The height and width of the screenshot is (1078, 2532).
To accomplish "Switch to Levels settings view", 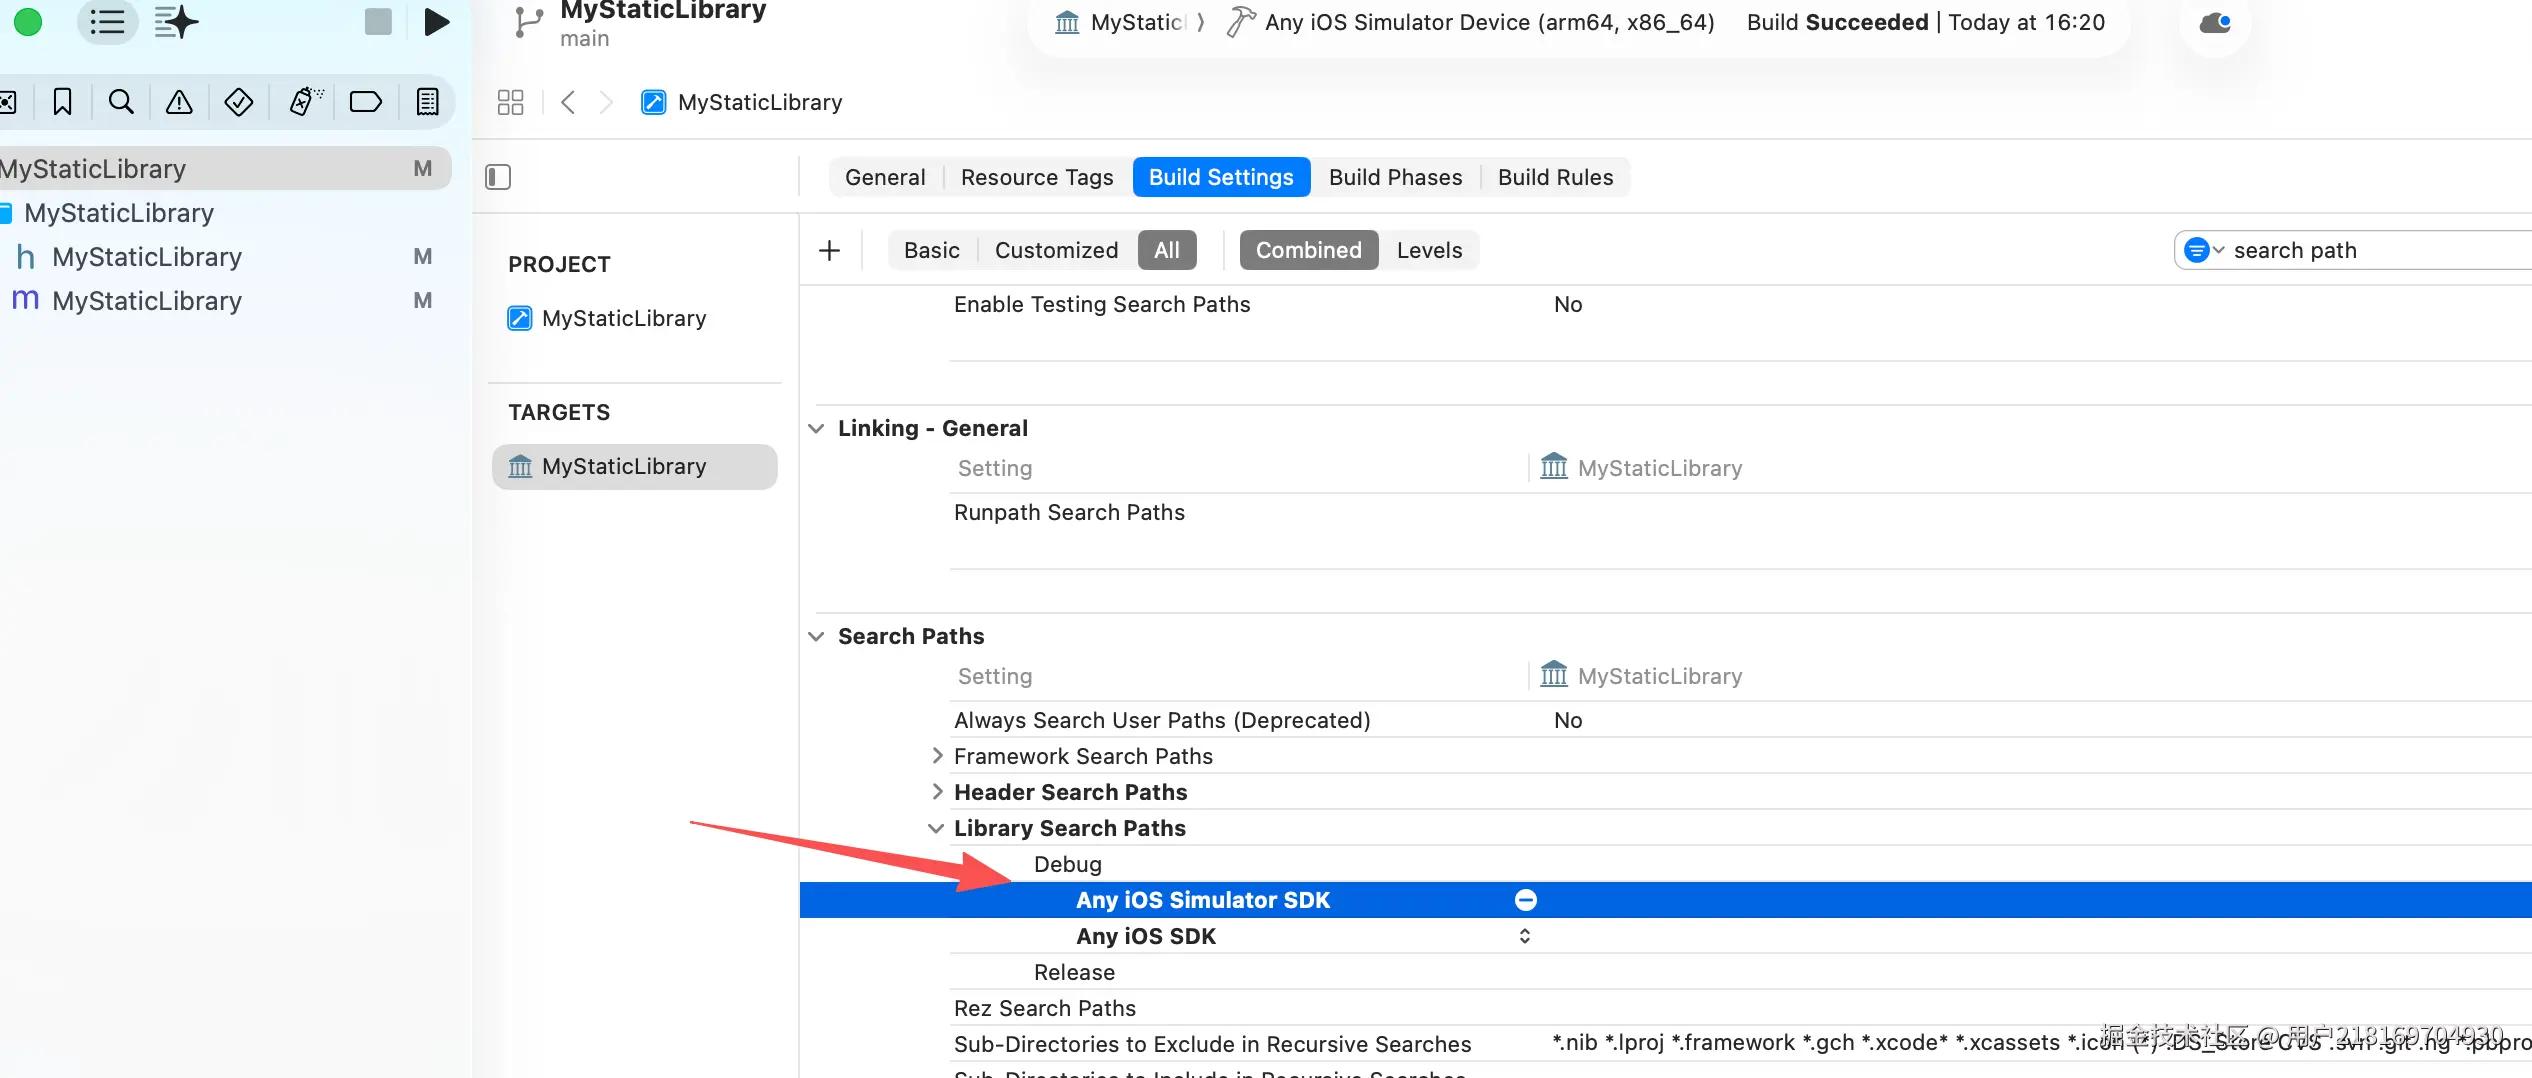I will [x=1429, y=250].
